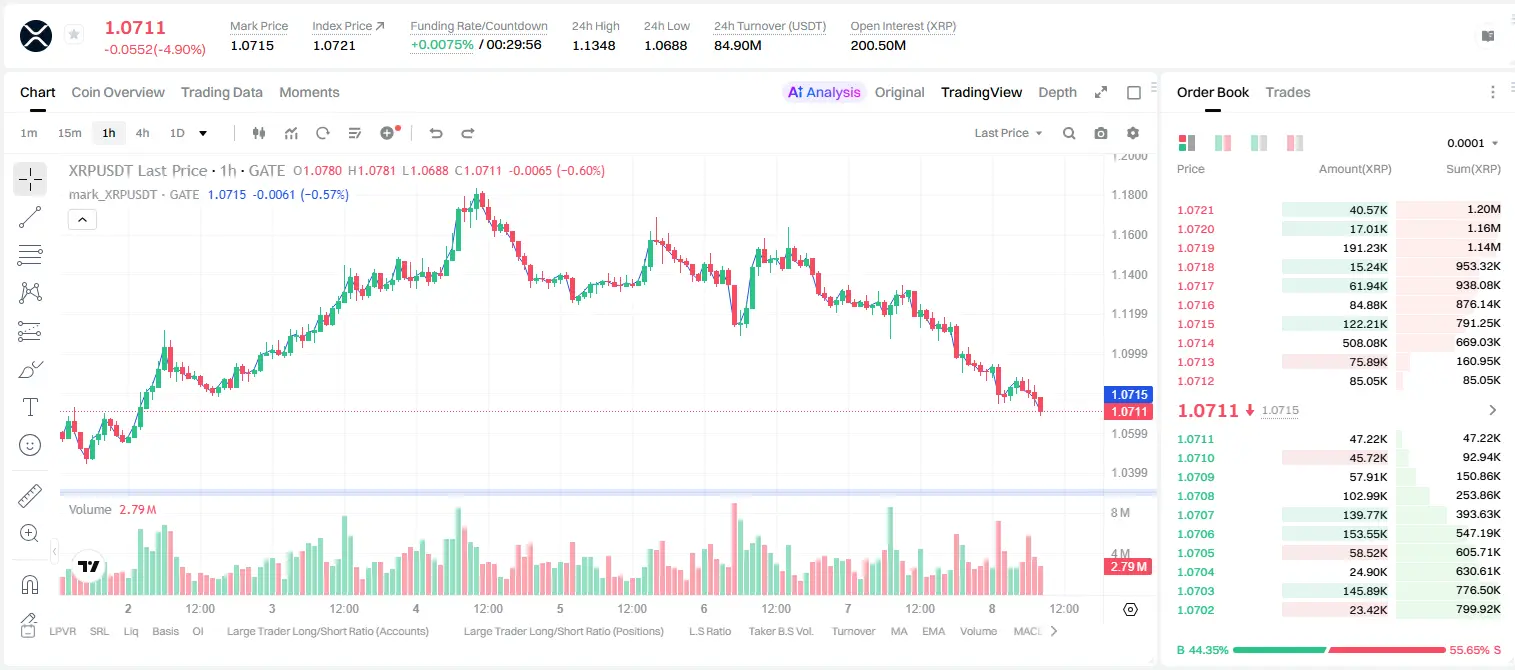Click the AI Analysis button
Image resolution: width=1515 pixels, height=670 pixels.
pyautogui.click(x=823, y=92)
